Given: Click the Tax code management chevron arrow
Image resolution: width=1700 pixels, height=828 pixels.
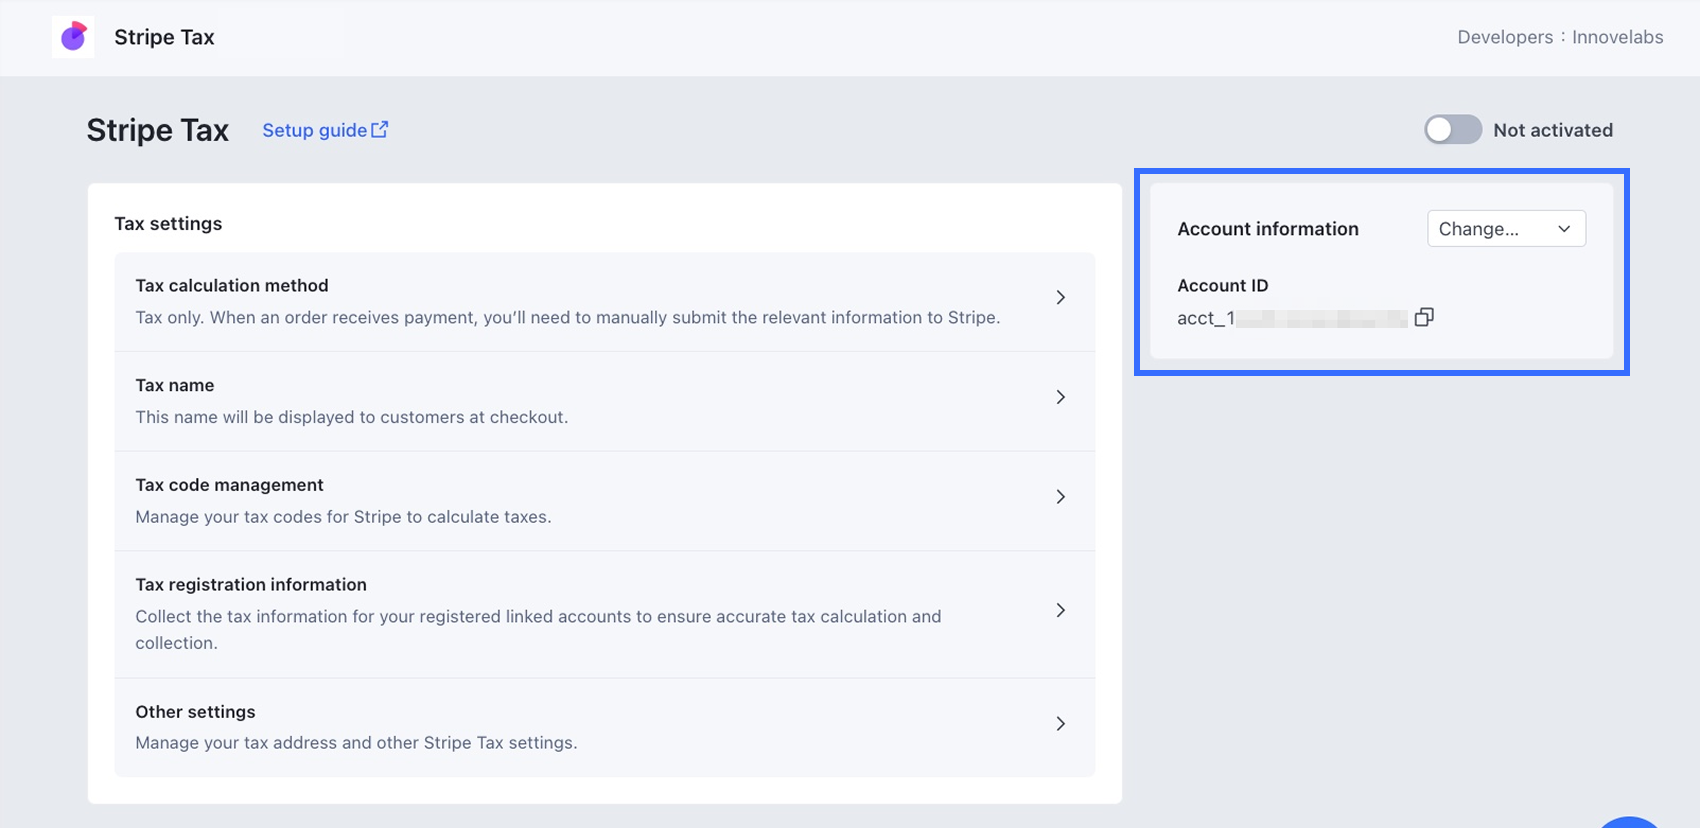Looking at the screenshot, I should [x=1061, y=497].
